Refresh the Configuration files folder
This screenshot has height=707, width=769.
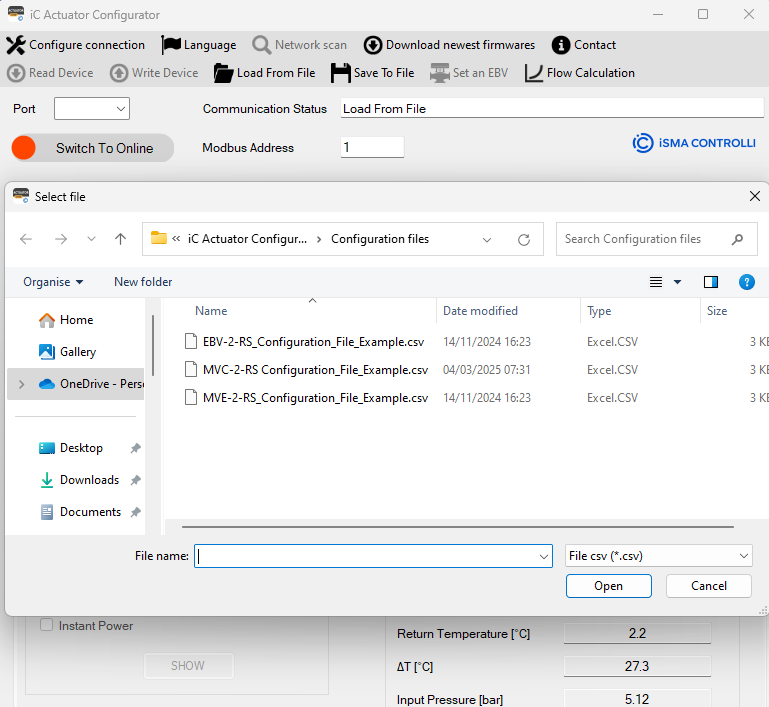(x=524, y=239)
